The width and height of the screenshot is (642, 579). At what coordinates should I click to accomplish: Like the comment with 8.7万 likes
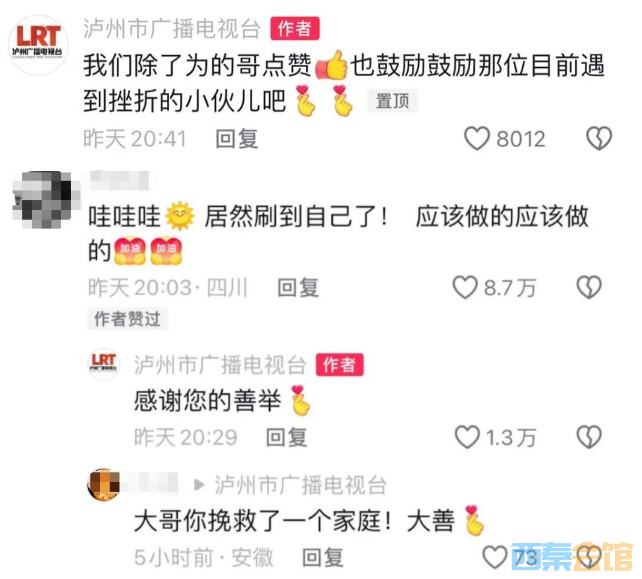click(x=465, y=287)
